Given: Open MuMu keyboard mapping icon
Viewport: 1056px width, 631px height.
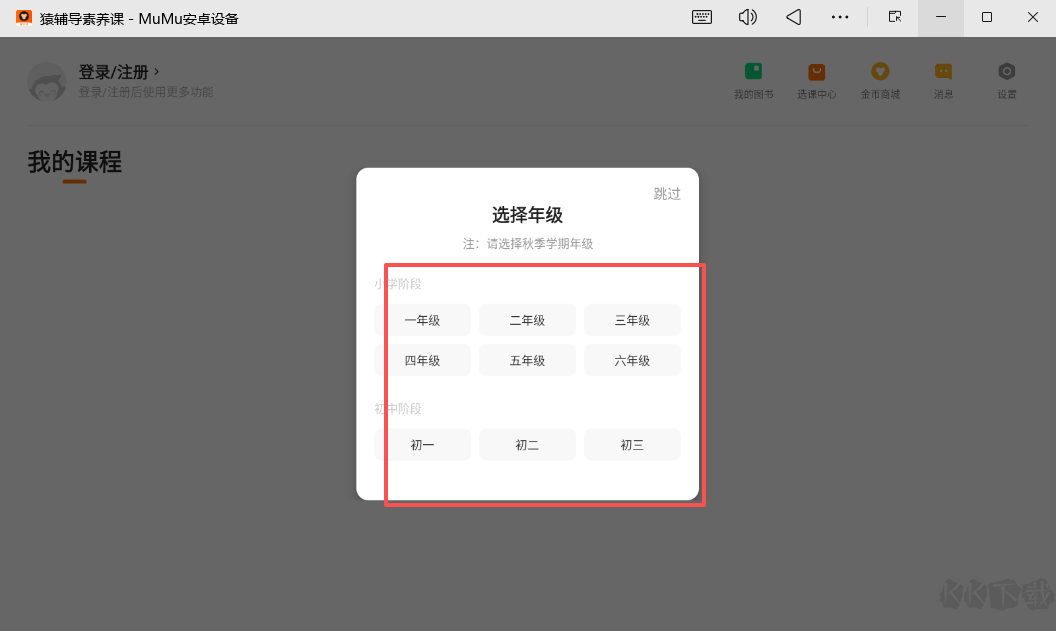Looking at the screenshot, I should tap(702, 17).
